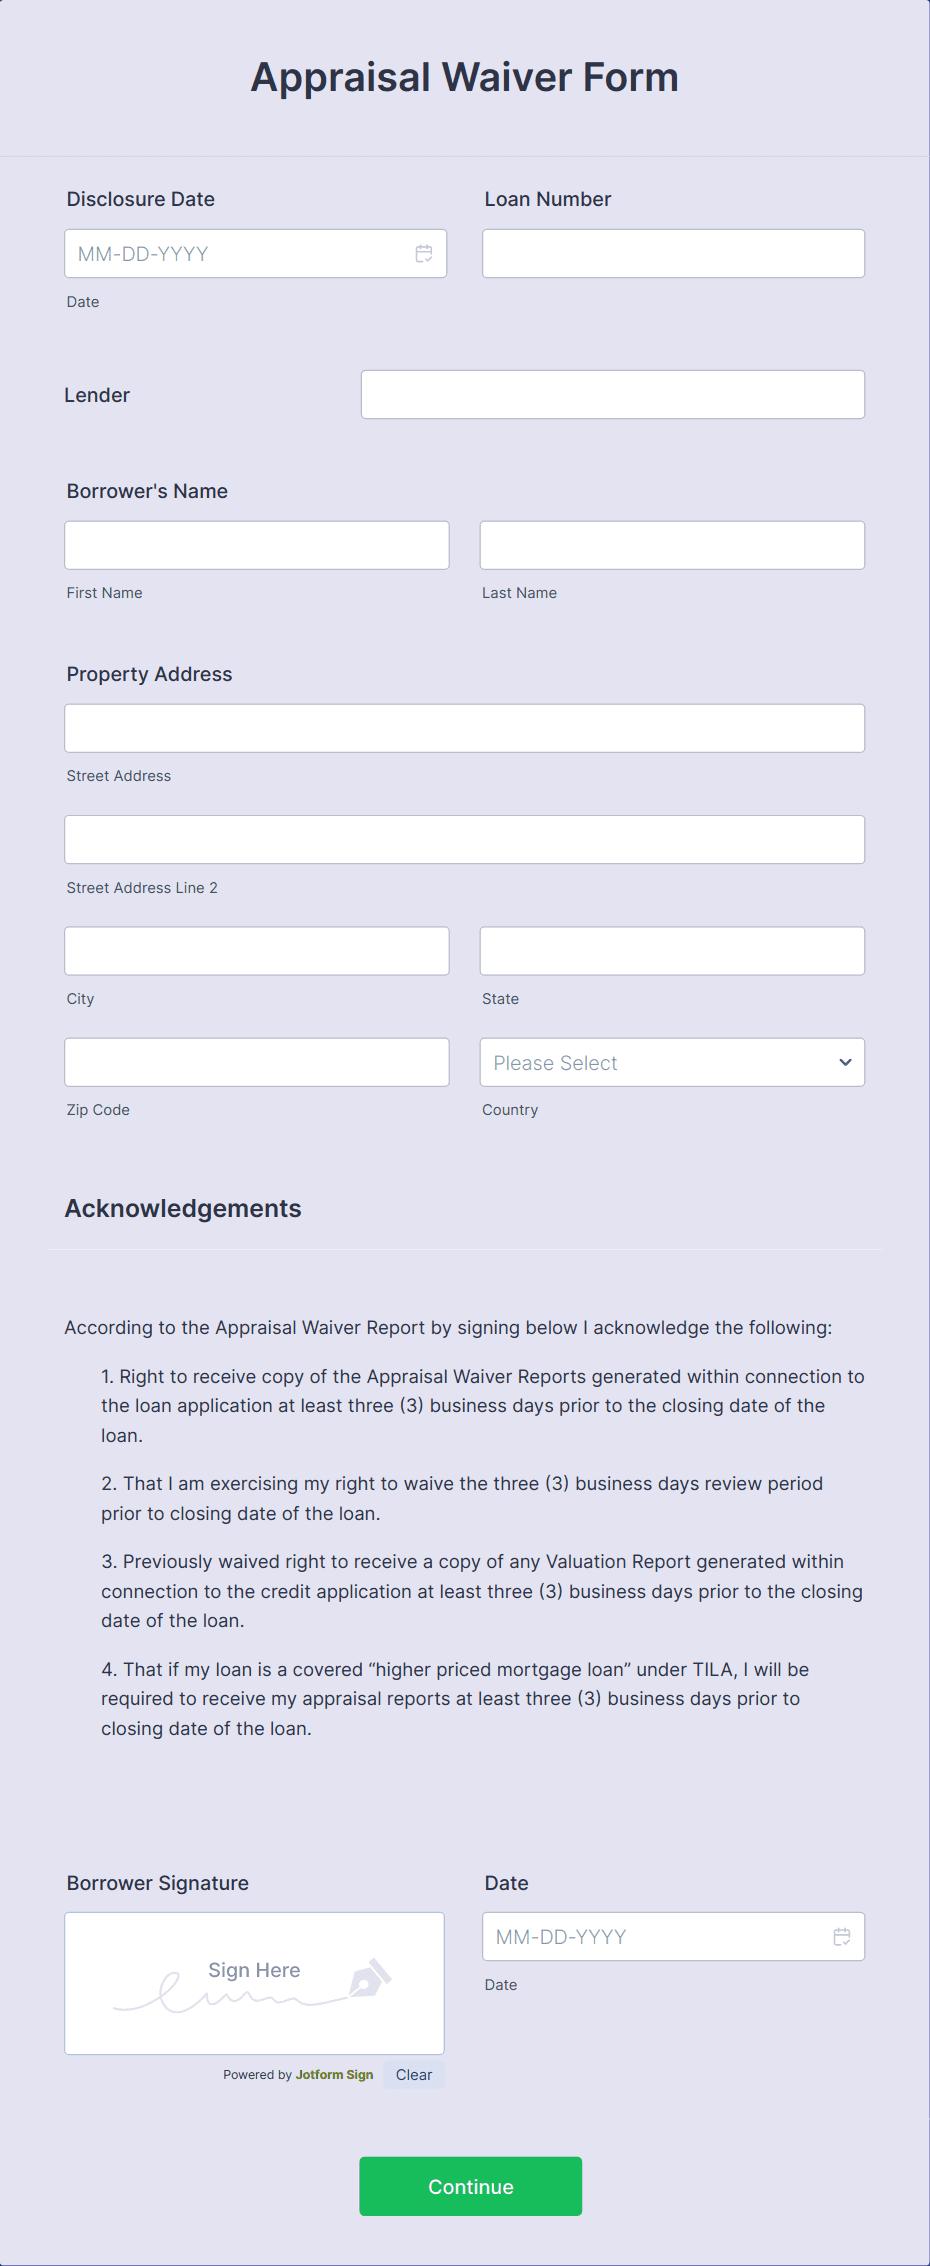Click the Street Address field

coord(465,728)
